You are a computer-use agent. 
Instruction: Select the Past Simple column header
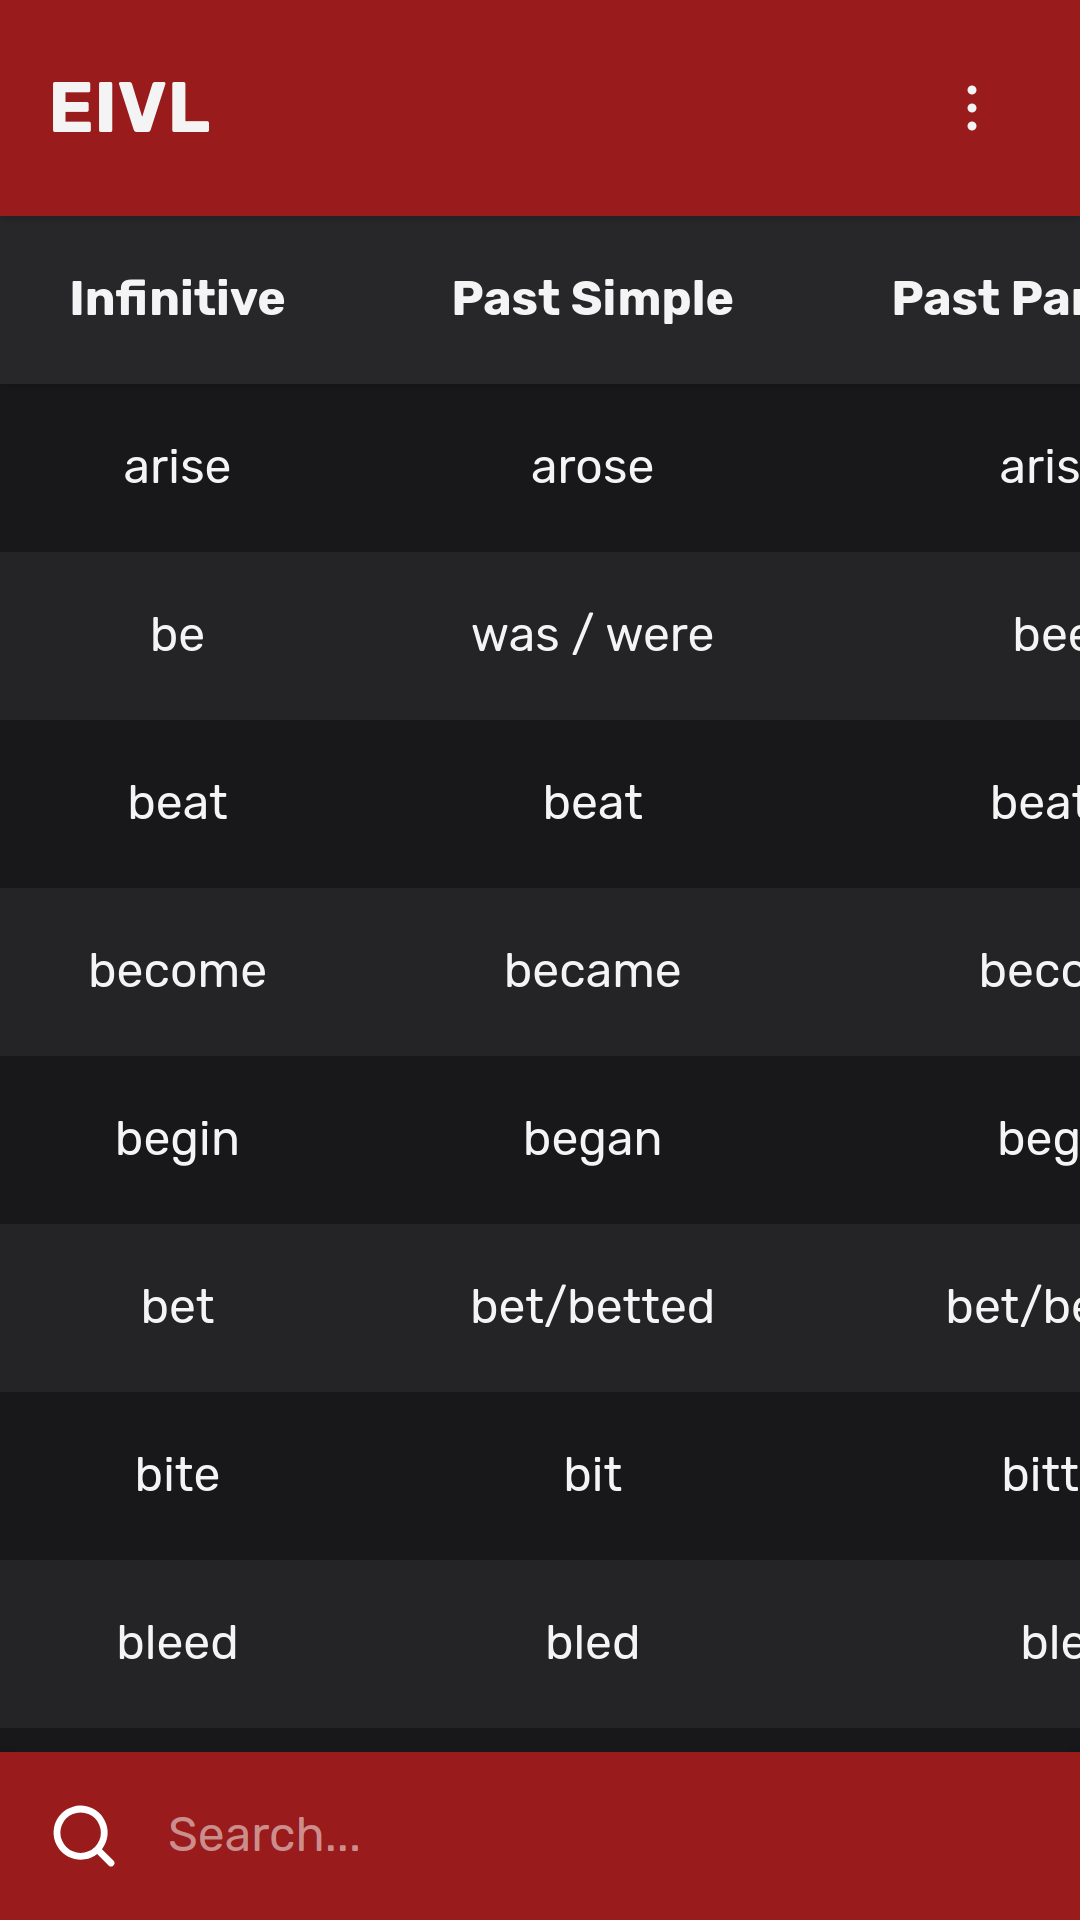[592, 299]
